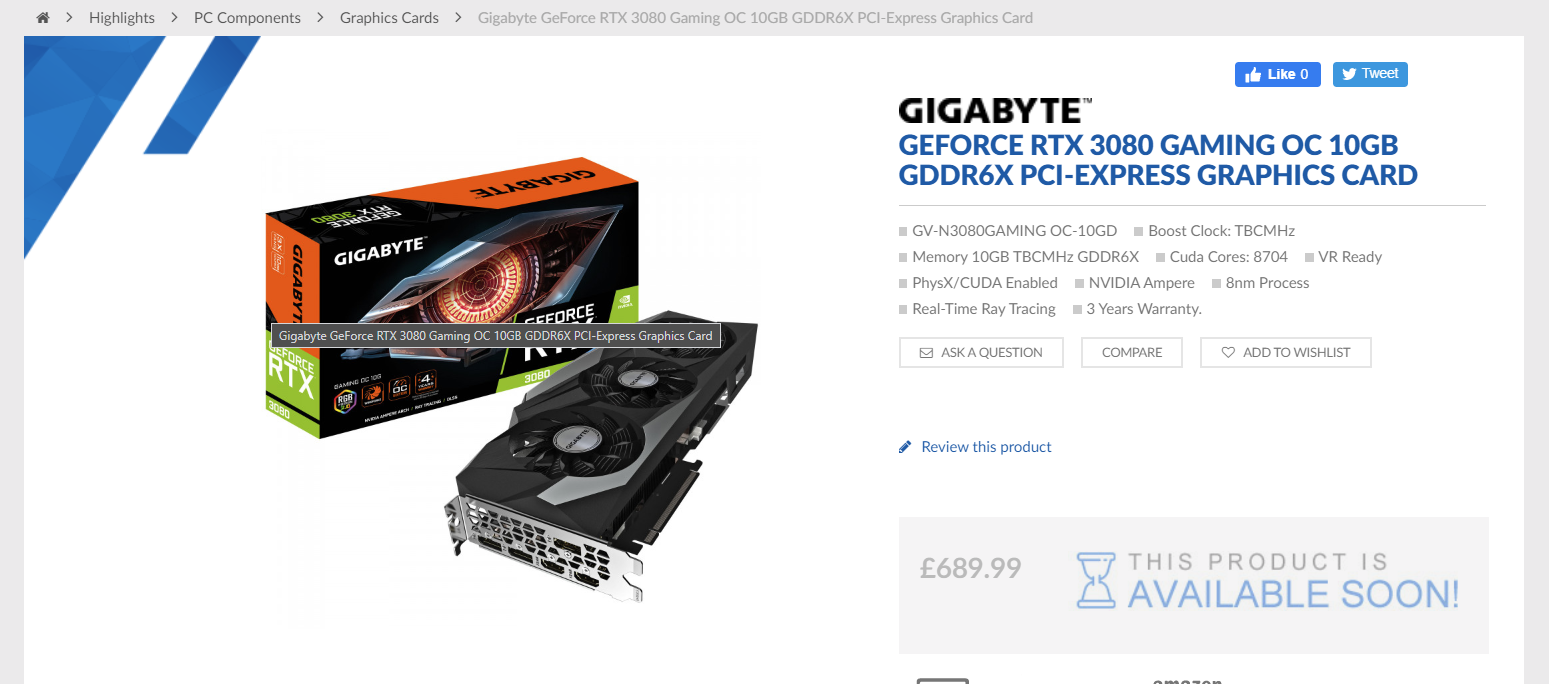Go to PC Components breadcrumb

point(247,18)
